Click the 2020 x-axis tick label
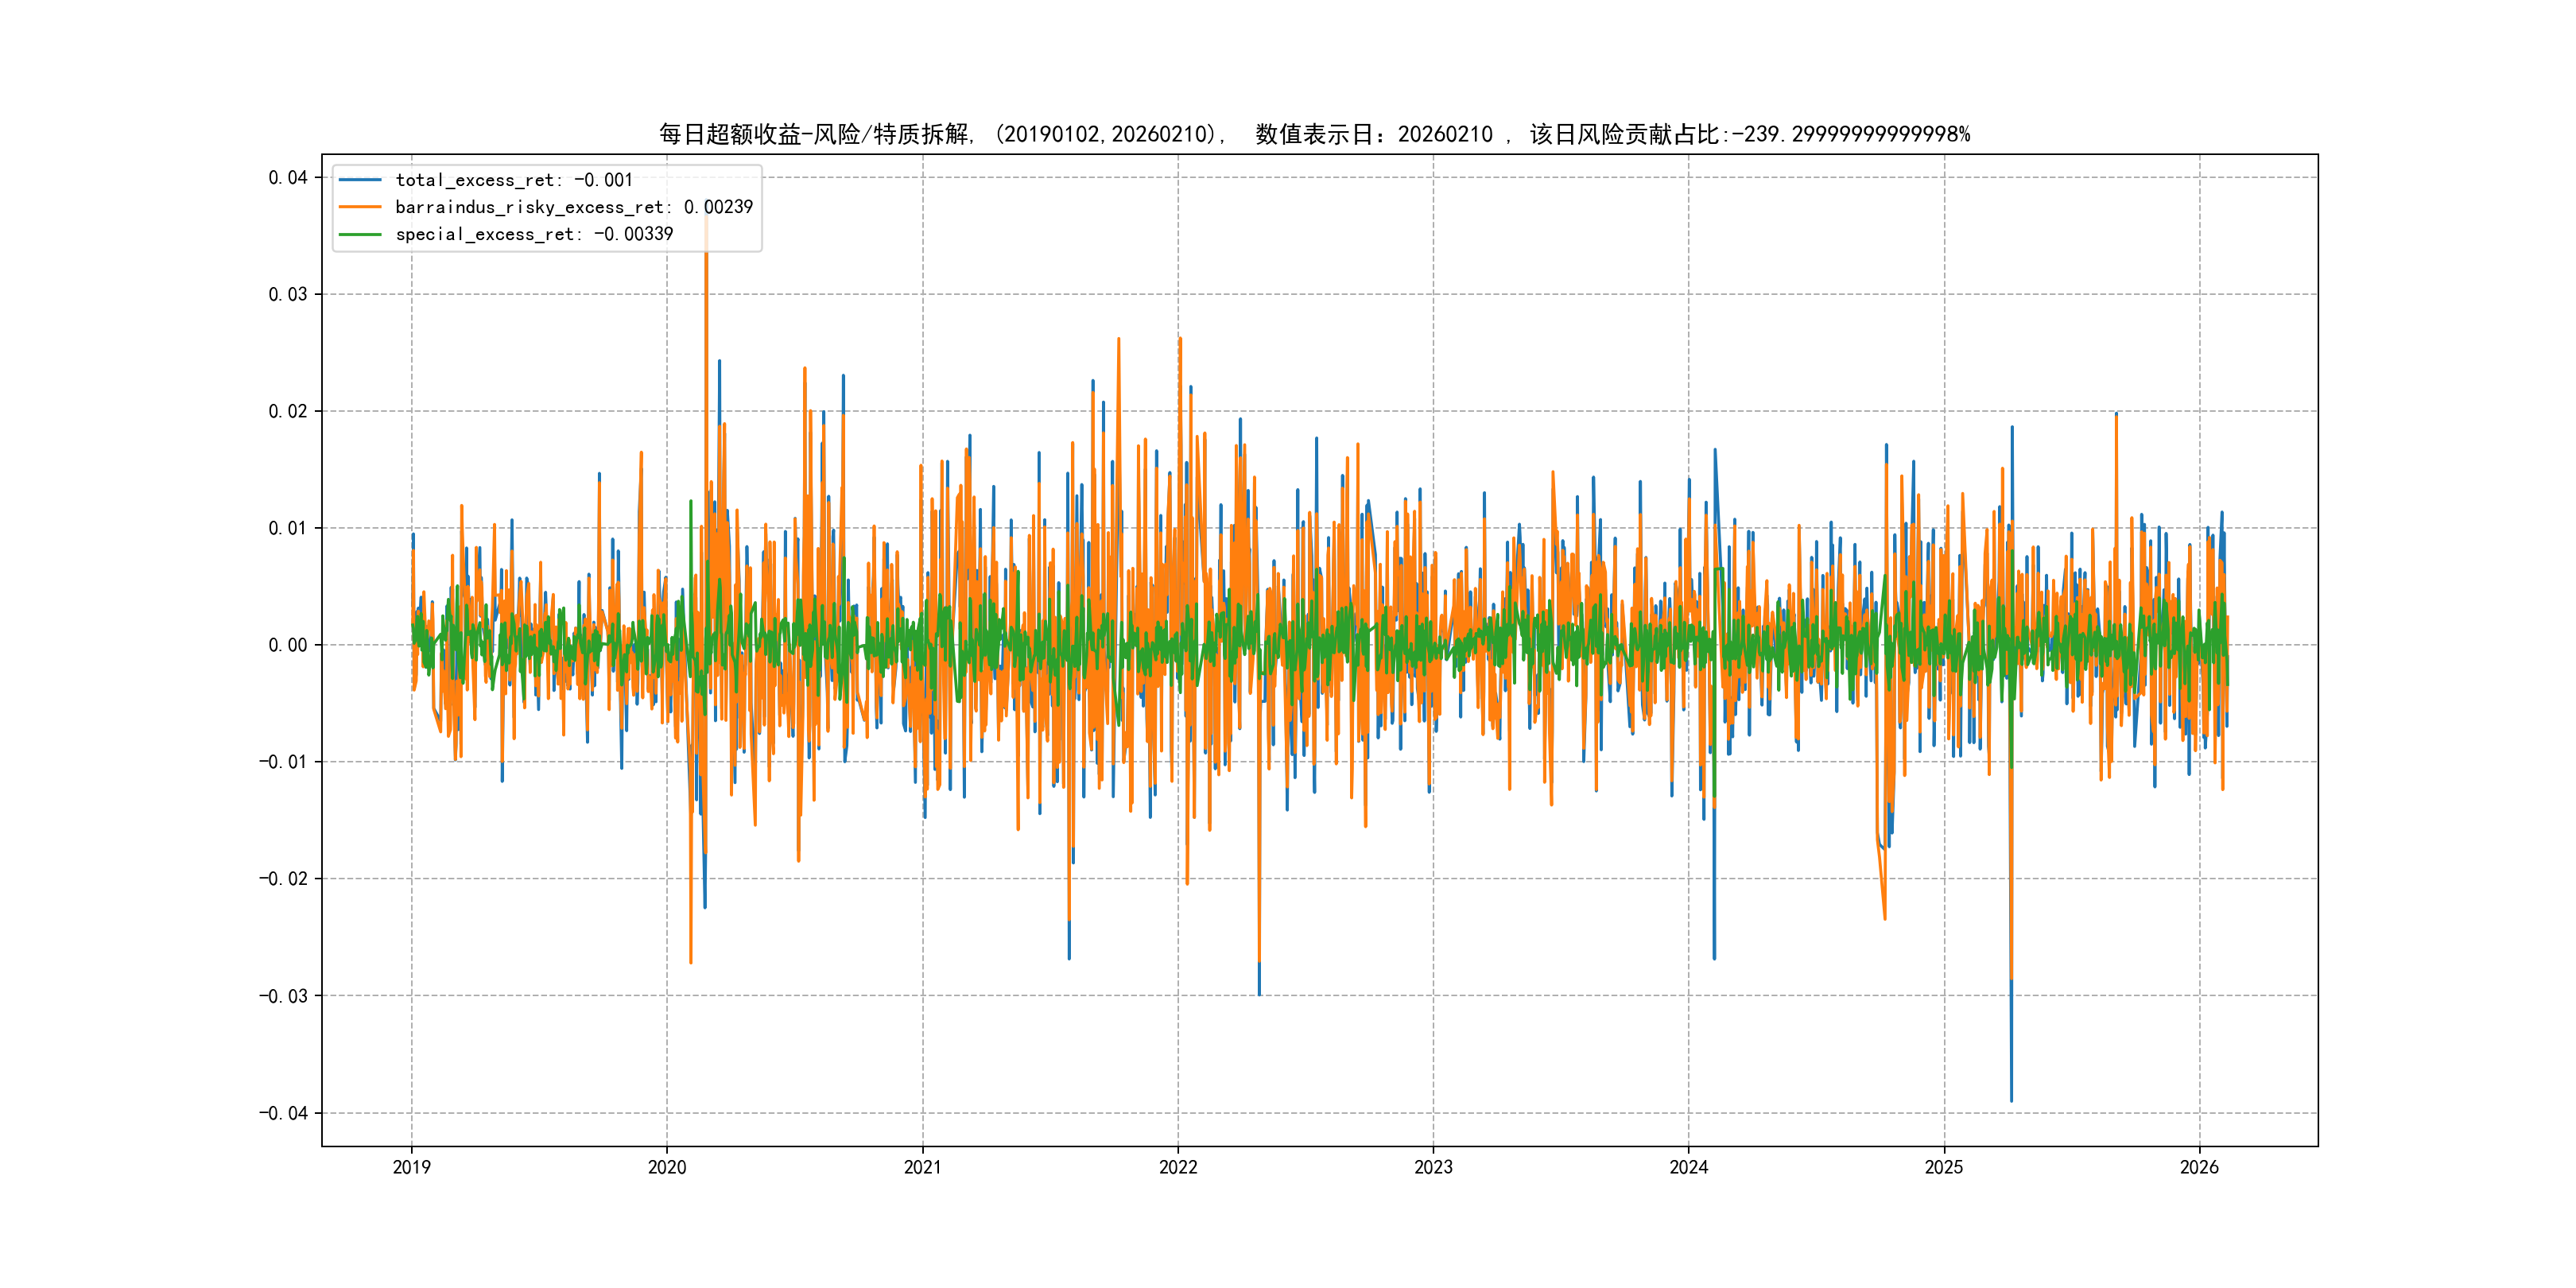 (667, 1167)
